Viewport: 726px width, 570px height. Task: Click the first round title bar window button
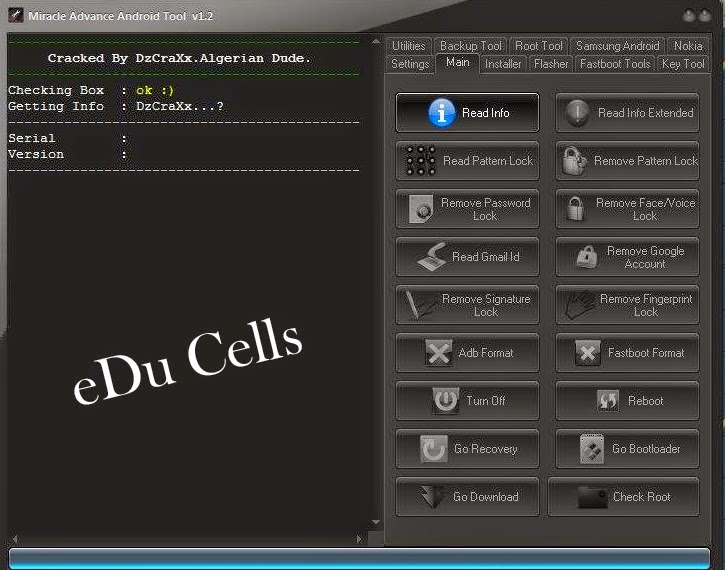689,16
